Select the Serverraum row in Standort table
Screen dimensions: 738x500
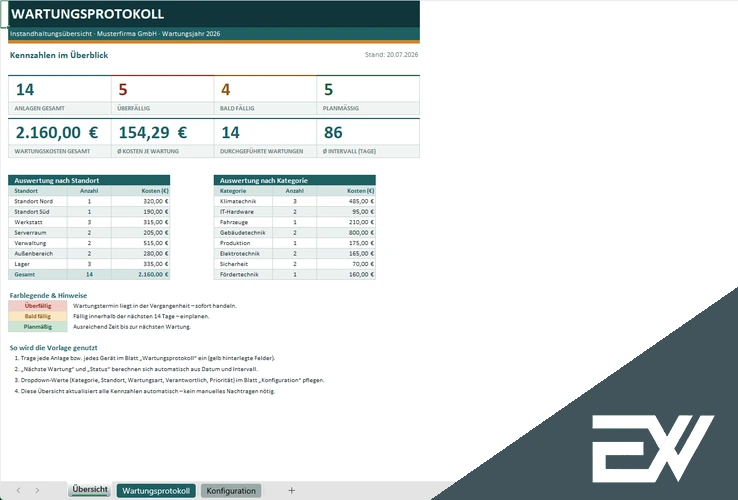pyautogui.click(x=89, y=233)
